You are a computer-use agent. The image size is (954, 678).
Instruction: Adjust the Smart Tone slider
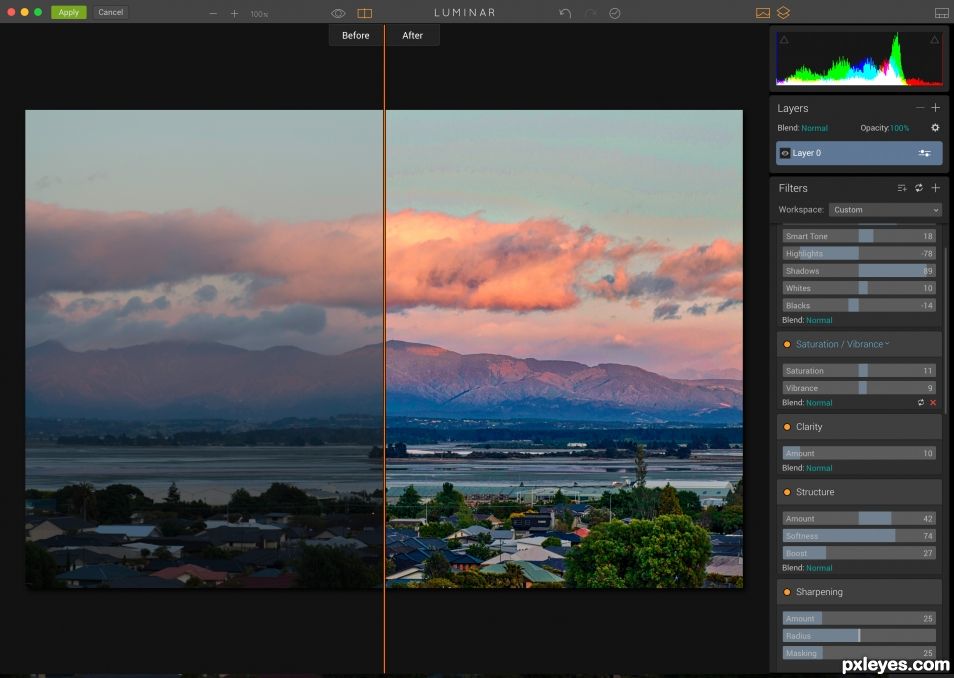click(x=859, y=236)
